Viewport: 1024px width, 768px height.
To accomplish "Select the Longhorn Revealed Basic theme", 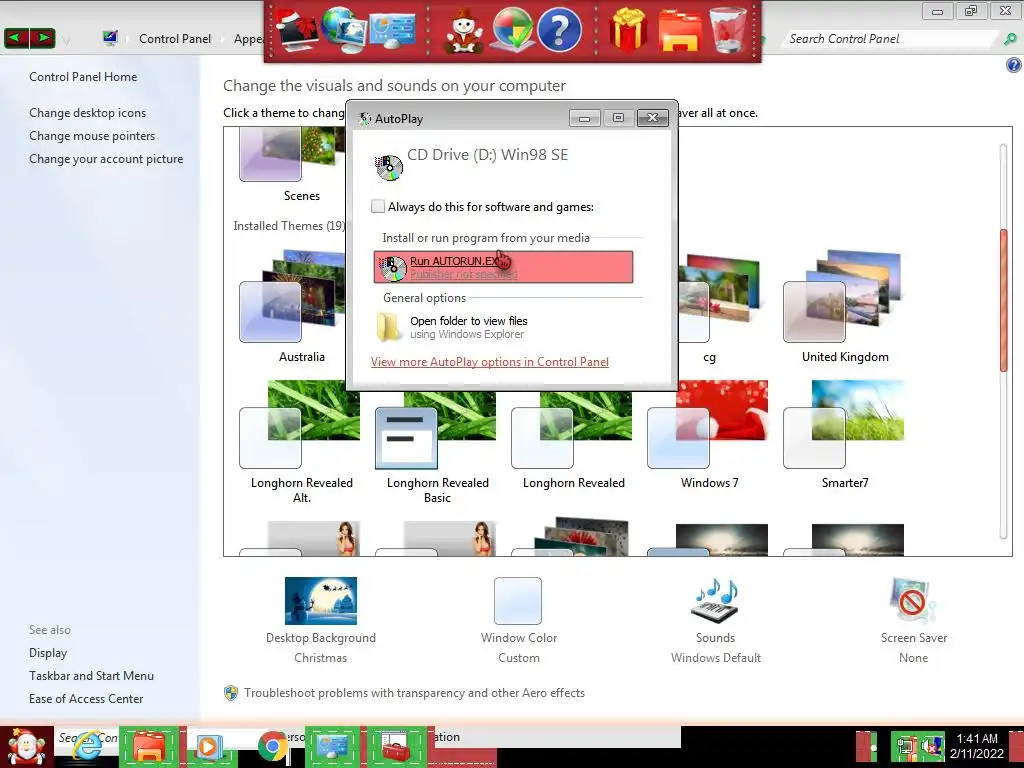I will click(437, 441).
